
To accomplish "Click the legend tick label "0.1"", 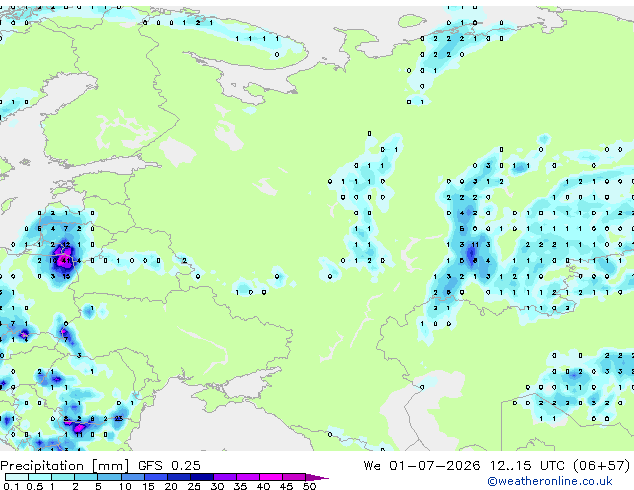I will pyautogui.click(x=11, y=486).
